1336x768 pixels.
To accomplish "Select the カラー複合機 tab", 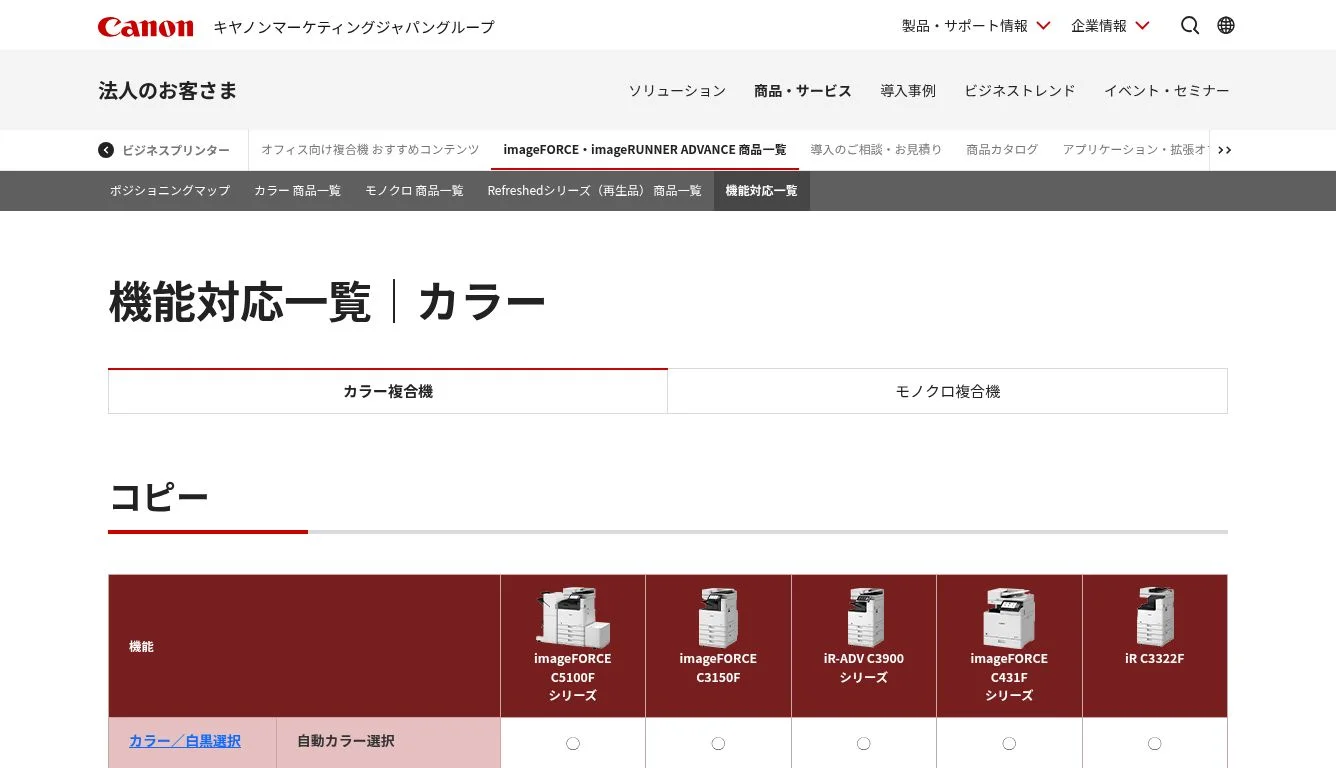I will tap(388, 392).
